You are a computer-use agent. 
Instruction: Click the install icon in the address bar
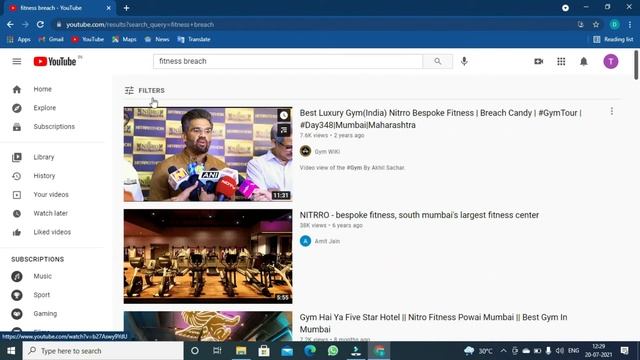pyautogui.click(x=580, y=24)
